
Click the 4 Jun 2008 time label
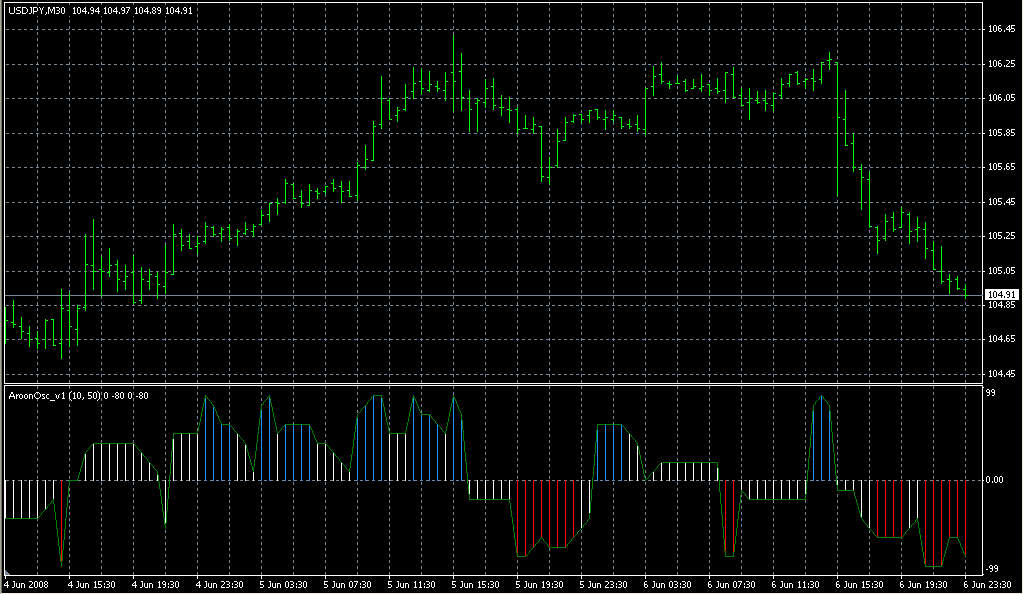pos(27,585)
